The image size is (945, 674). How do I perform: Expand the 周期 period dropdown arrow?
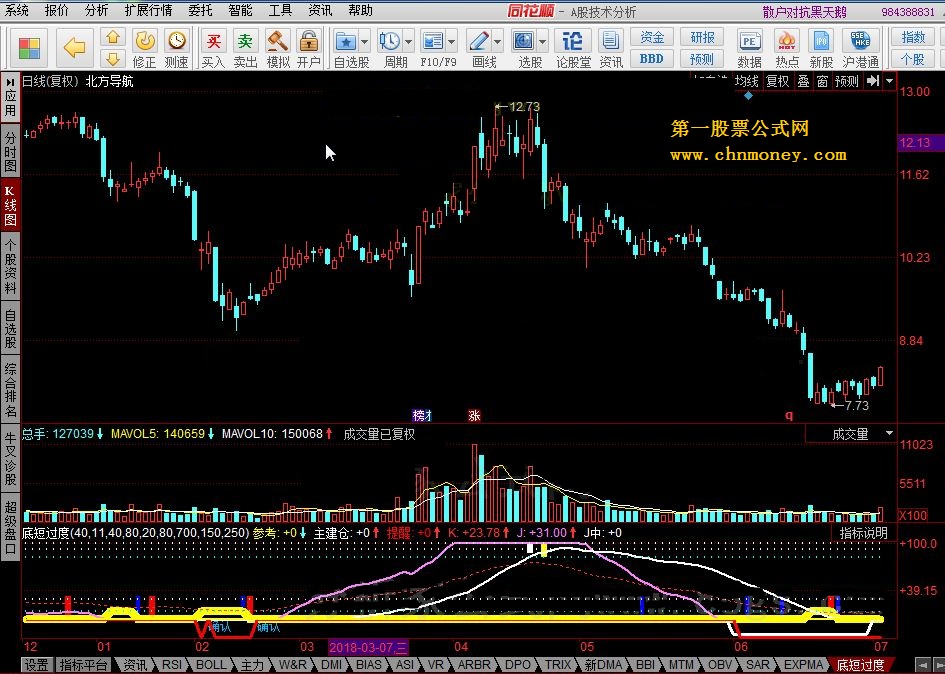408,42
